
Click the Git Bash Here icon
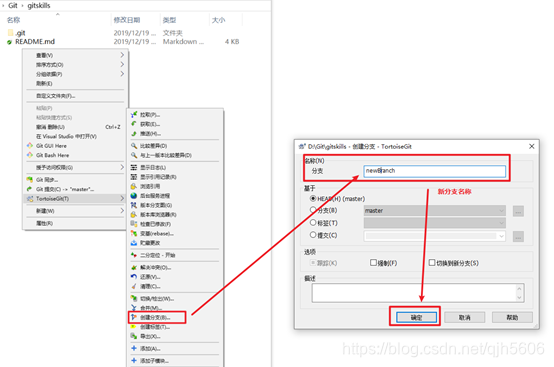[30, 155]
